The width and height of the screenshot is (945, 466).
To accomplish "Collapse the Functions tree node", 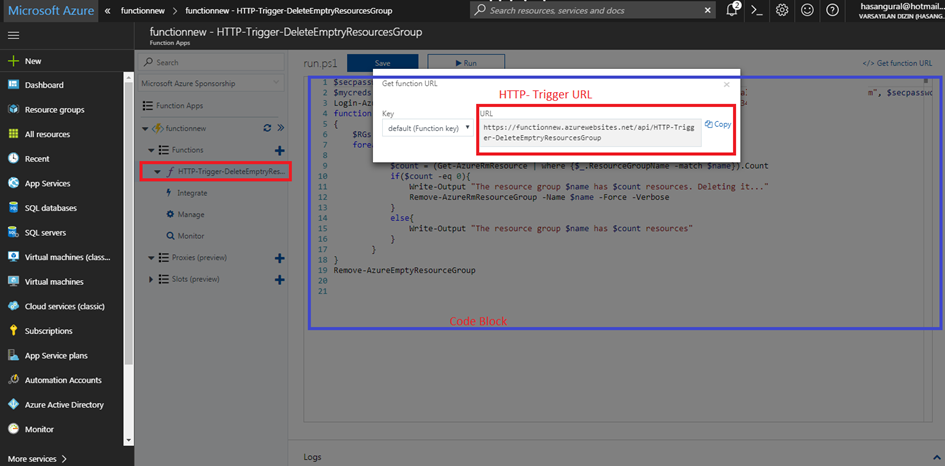I will coord(151,150).
